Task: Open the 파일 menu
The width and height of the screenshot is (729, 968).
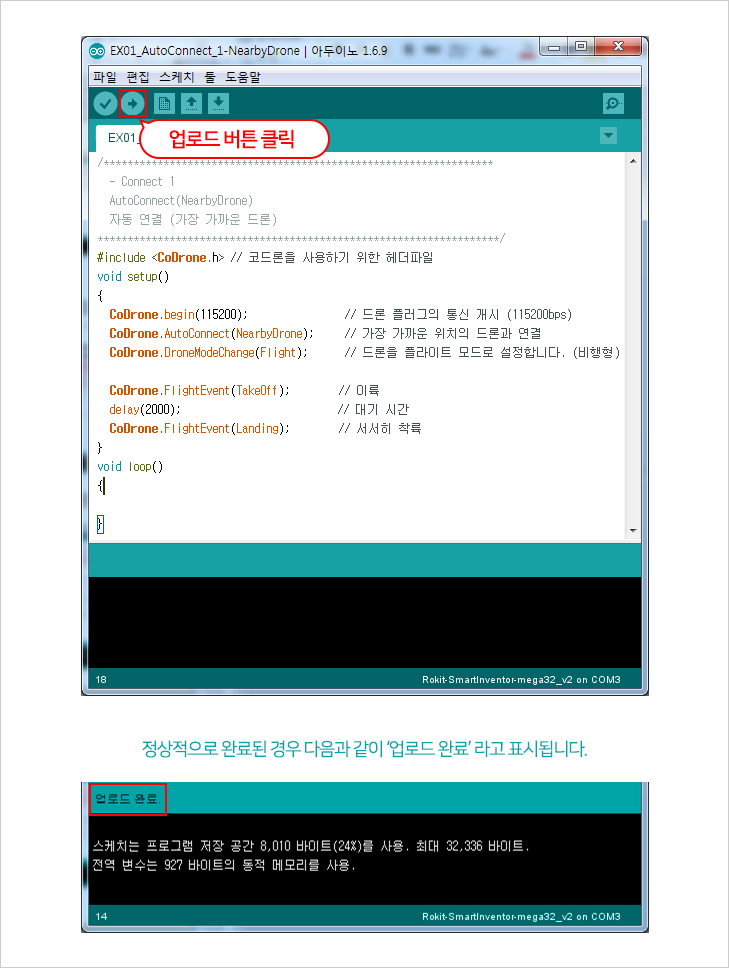Action: pos(104,76)
